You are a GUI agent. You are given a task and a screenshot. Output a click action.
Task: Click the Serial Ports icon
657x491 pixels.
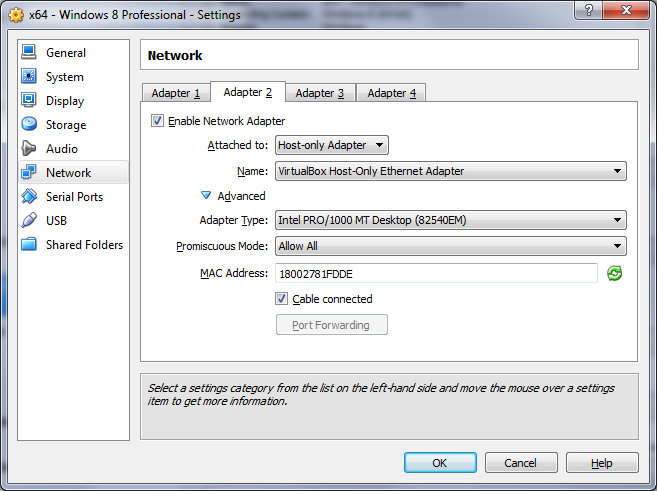point(28,196)
